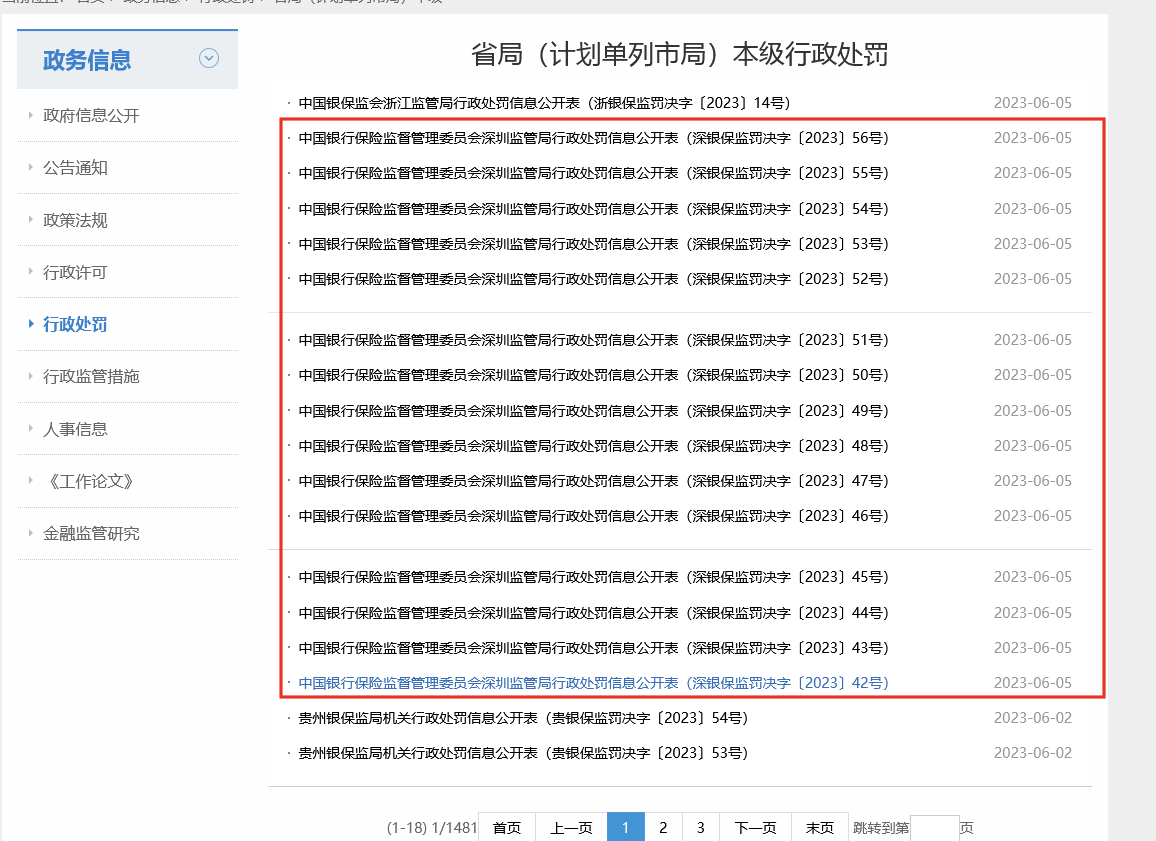Open 金融监管研究 sidebar item
The width and height of the screenshot is (1156, 841).
coord(91,534)
